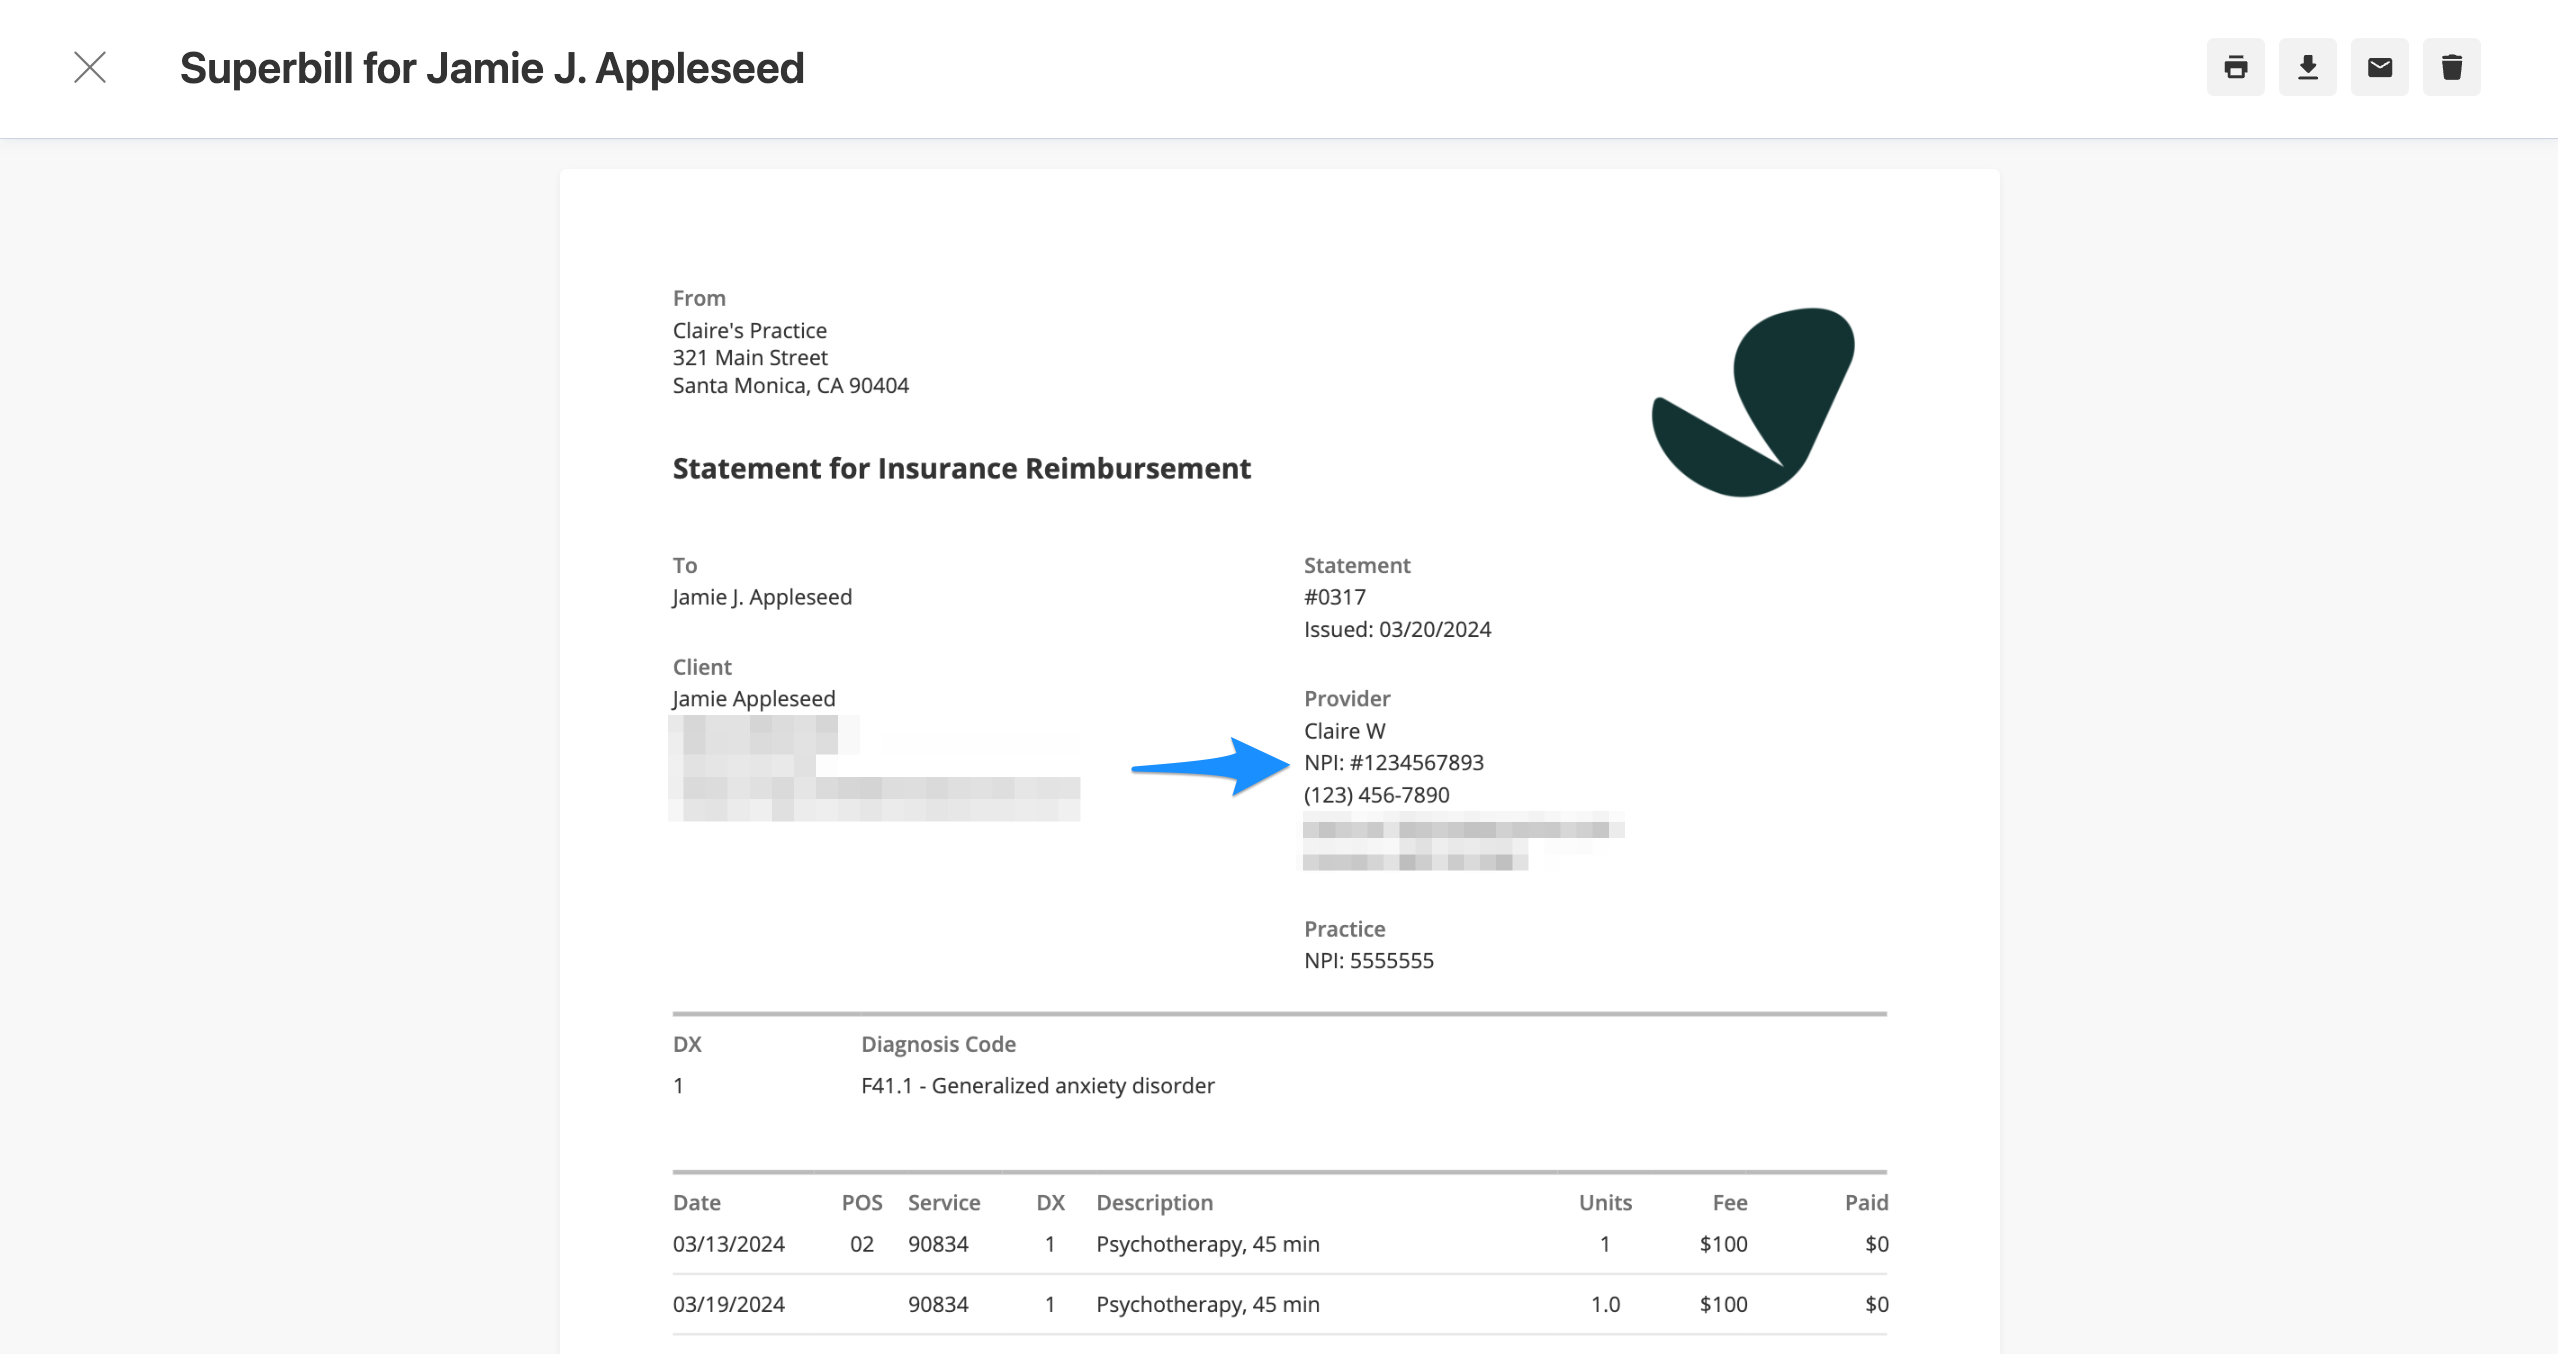Select the 03/19/2024 service row date
Viewport: 2558px width, 1354px height.
[728, 1304]
